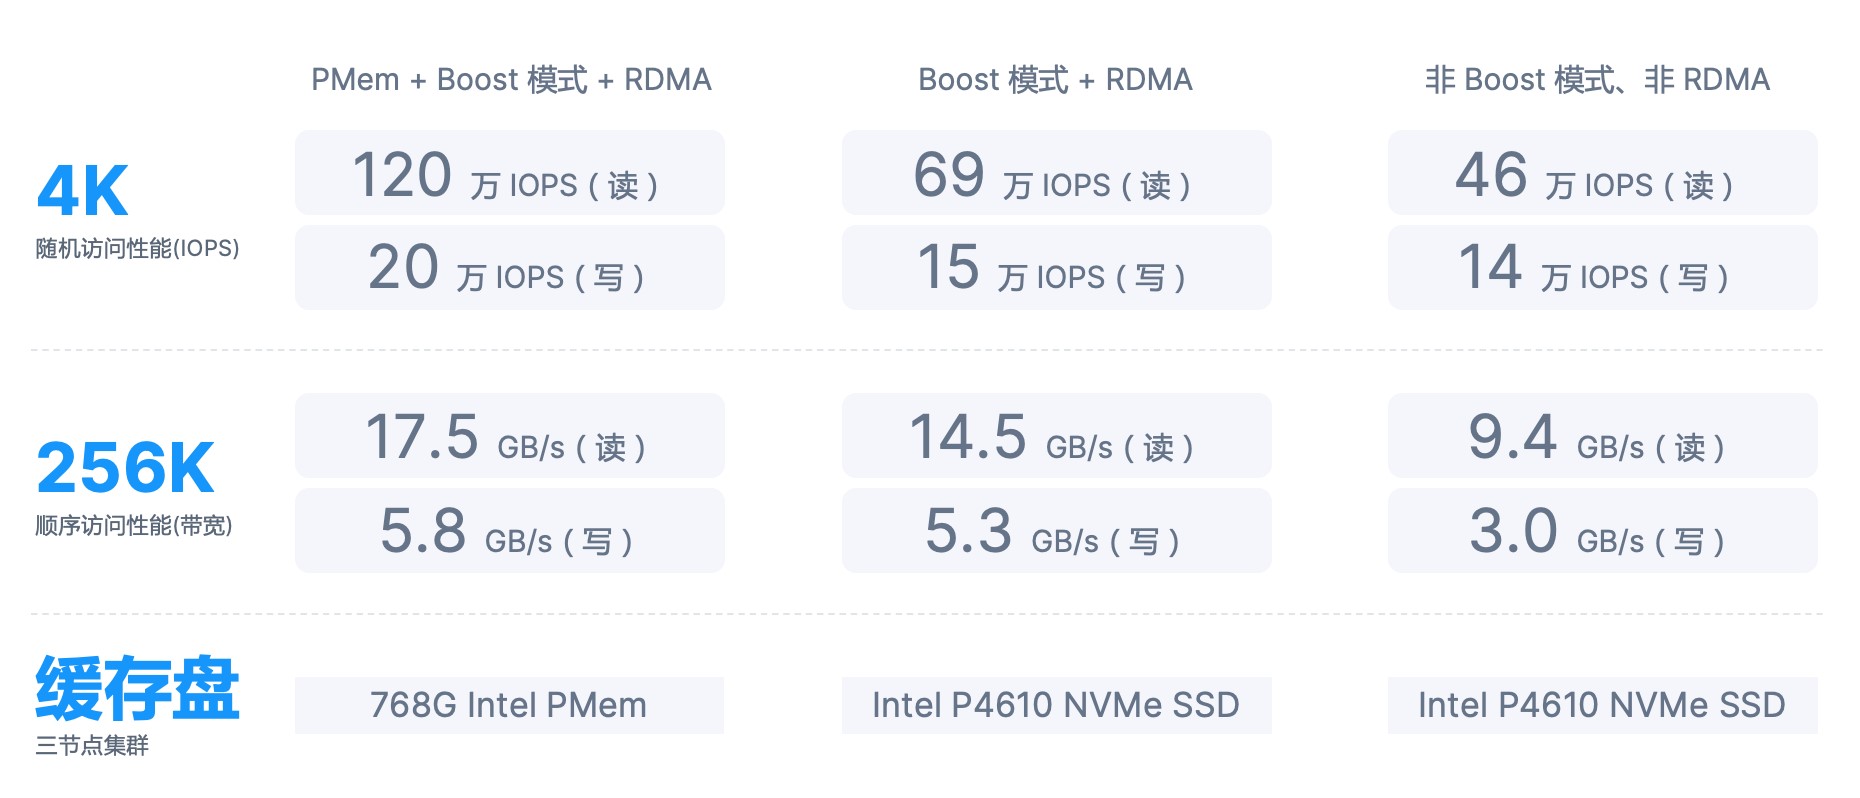Click the 非 Boost 模式、非 RDMA header
This screenshot has height=798, width=1860.
(x=1597, y=79)
